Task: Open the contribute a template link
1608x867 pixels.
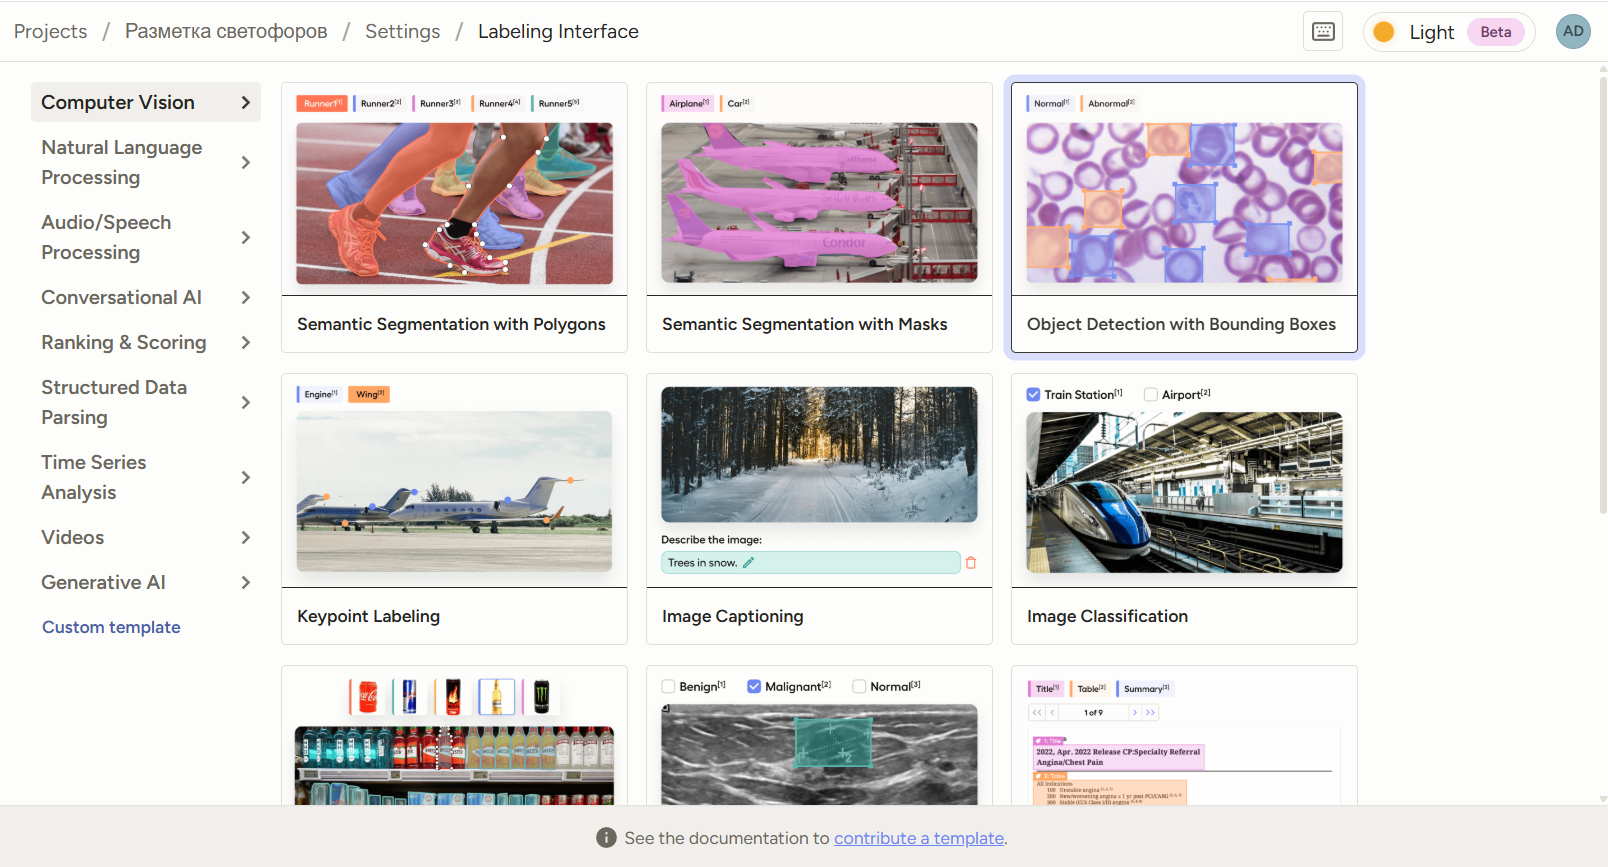Action: [x=919, y=838]
